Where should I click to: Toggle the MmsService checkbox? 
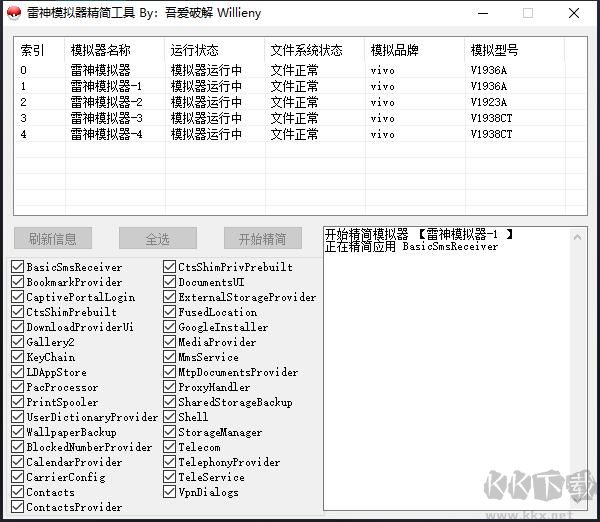(169, 357)
